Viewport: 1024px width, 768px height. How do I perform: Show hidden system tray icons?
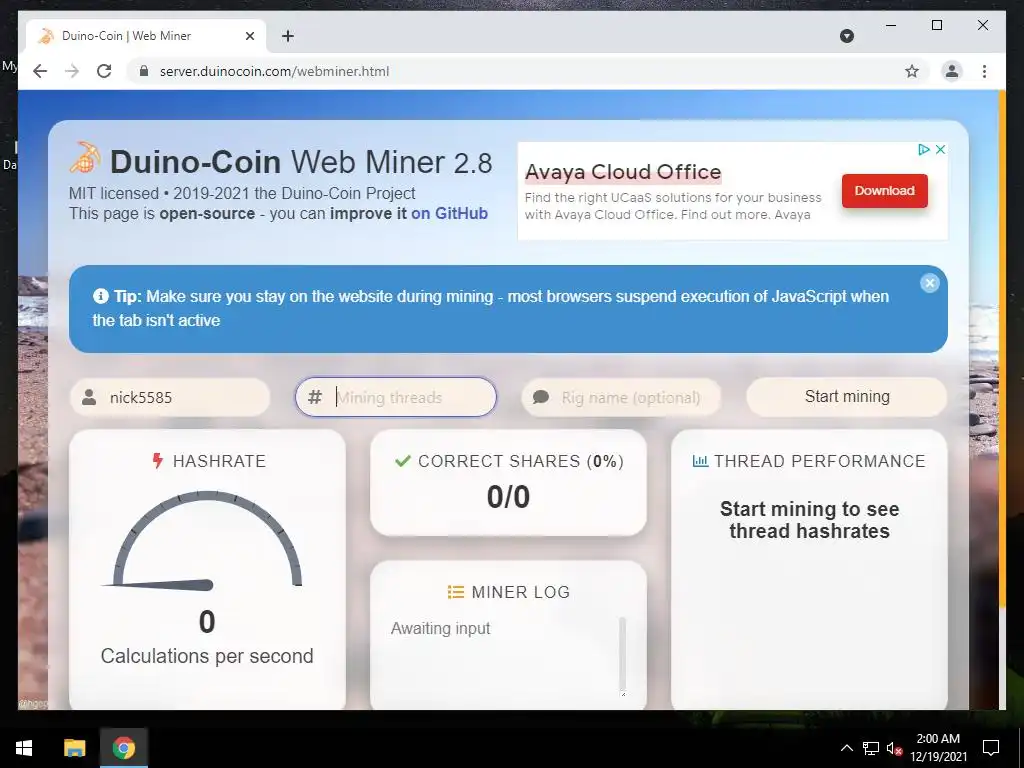click(x=846, y=748)
